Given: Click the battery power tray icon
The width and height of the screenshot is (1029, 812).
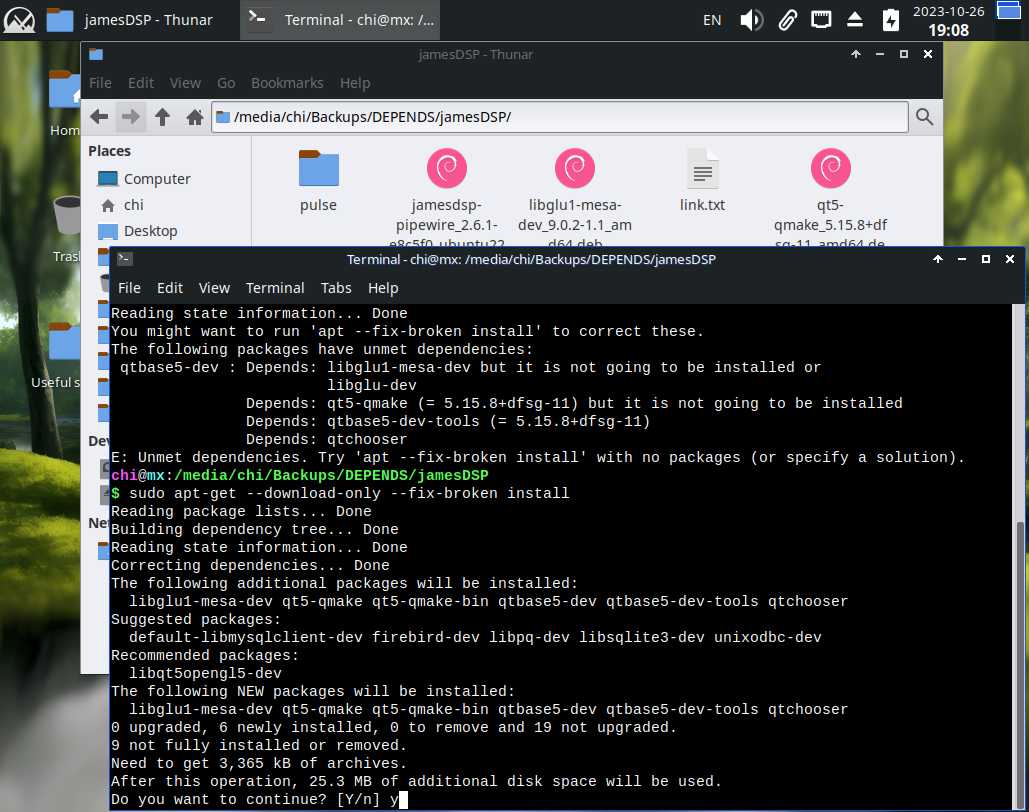Looking at the screenshot, I should [891, 20].
